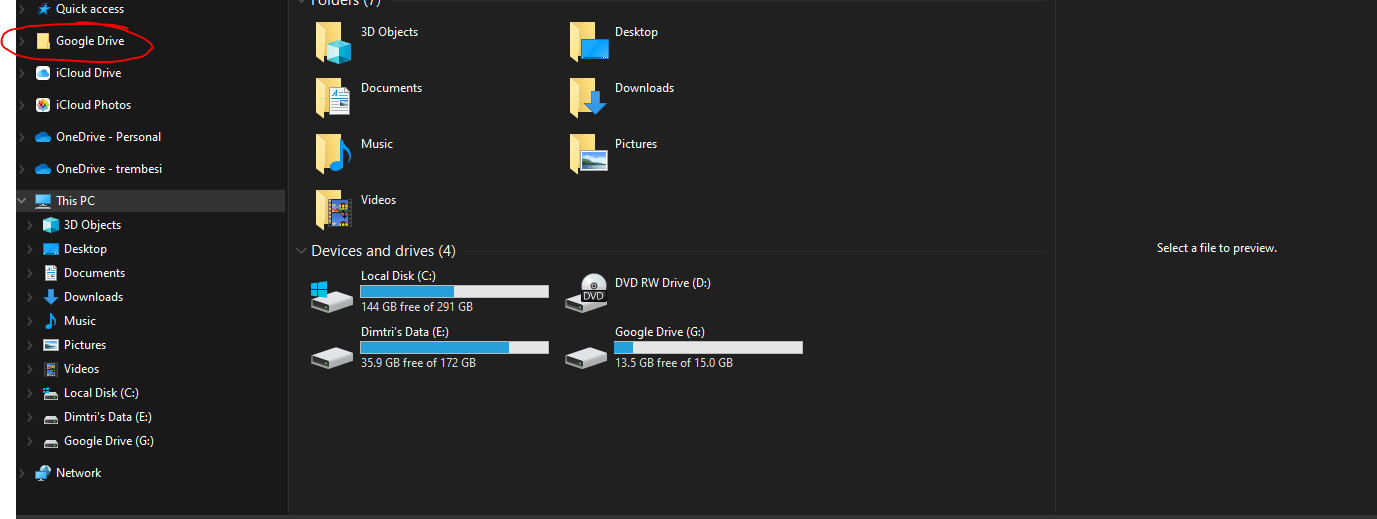Click the Local Disk (C:) icon in tree
The image size is (1377, 519).
point(51,393)
